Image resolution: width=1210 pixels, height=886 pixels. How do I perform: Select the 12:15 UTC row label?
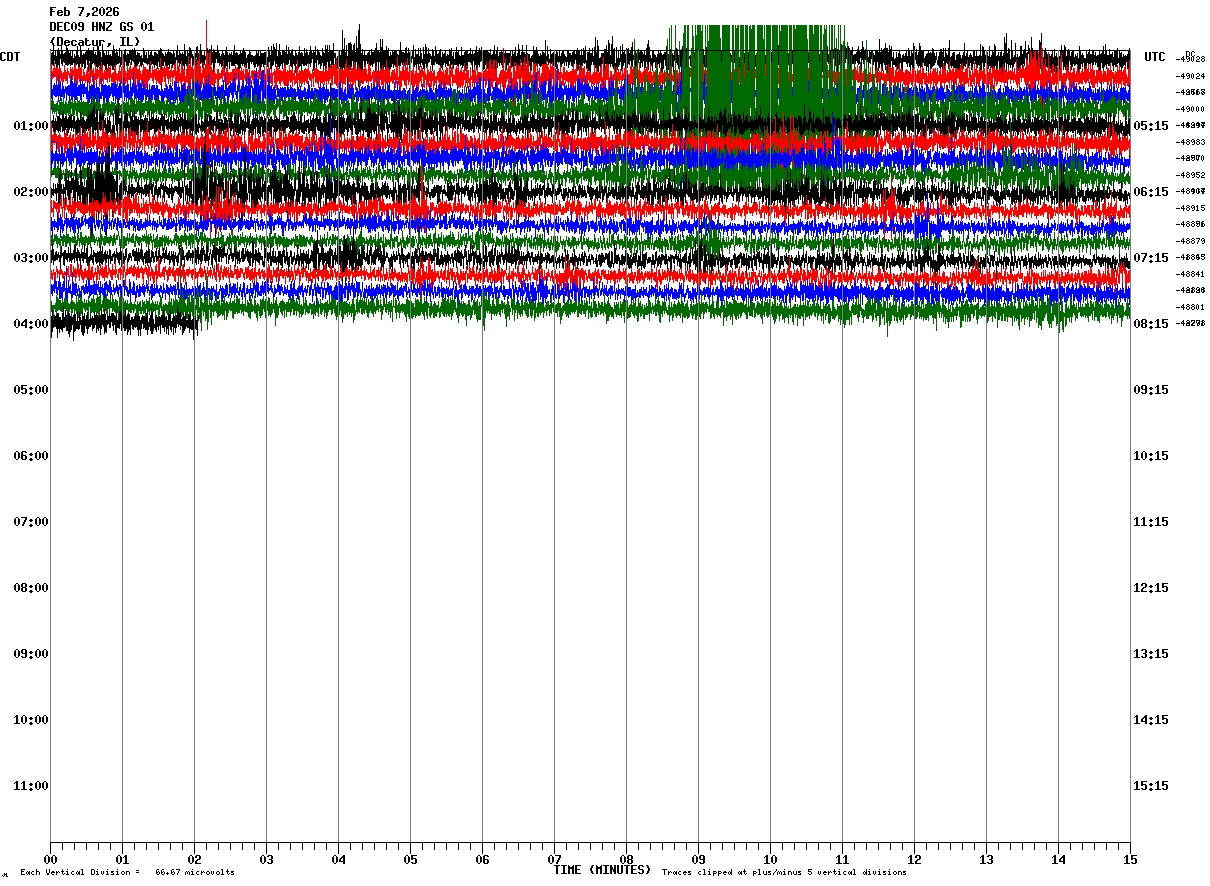(1151, 588)
